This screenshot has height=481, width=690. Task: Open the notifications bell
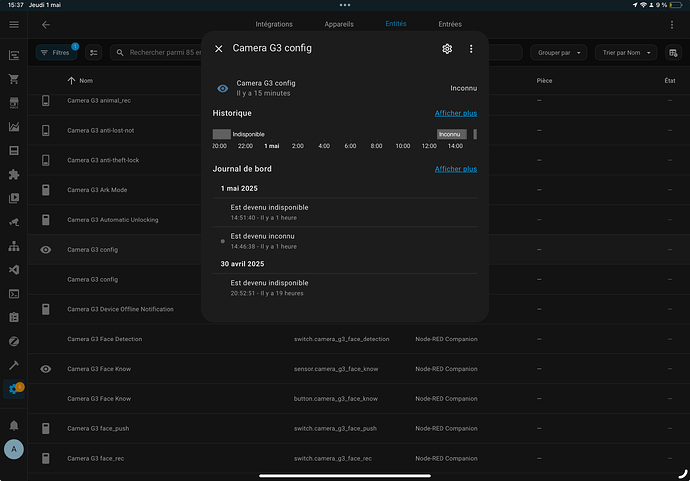(14, 426)
